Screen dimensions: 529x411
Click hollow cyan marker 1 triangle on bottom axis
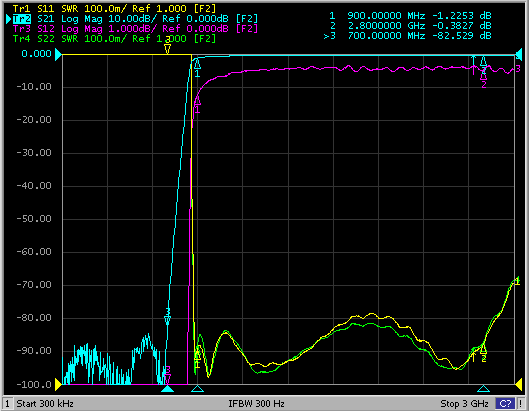click(x=197, y=389)
